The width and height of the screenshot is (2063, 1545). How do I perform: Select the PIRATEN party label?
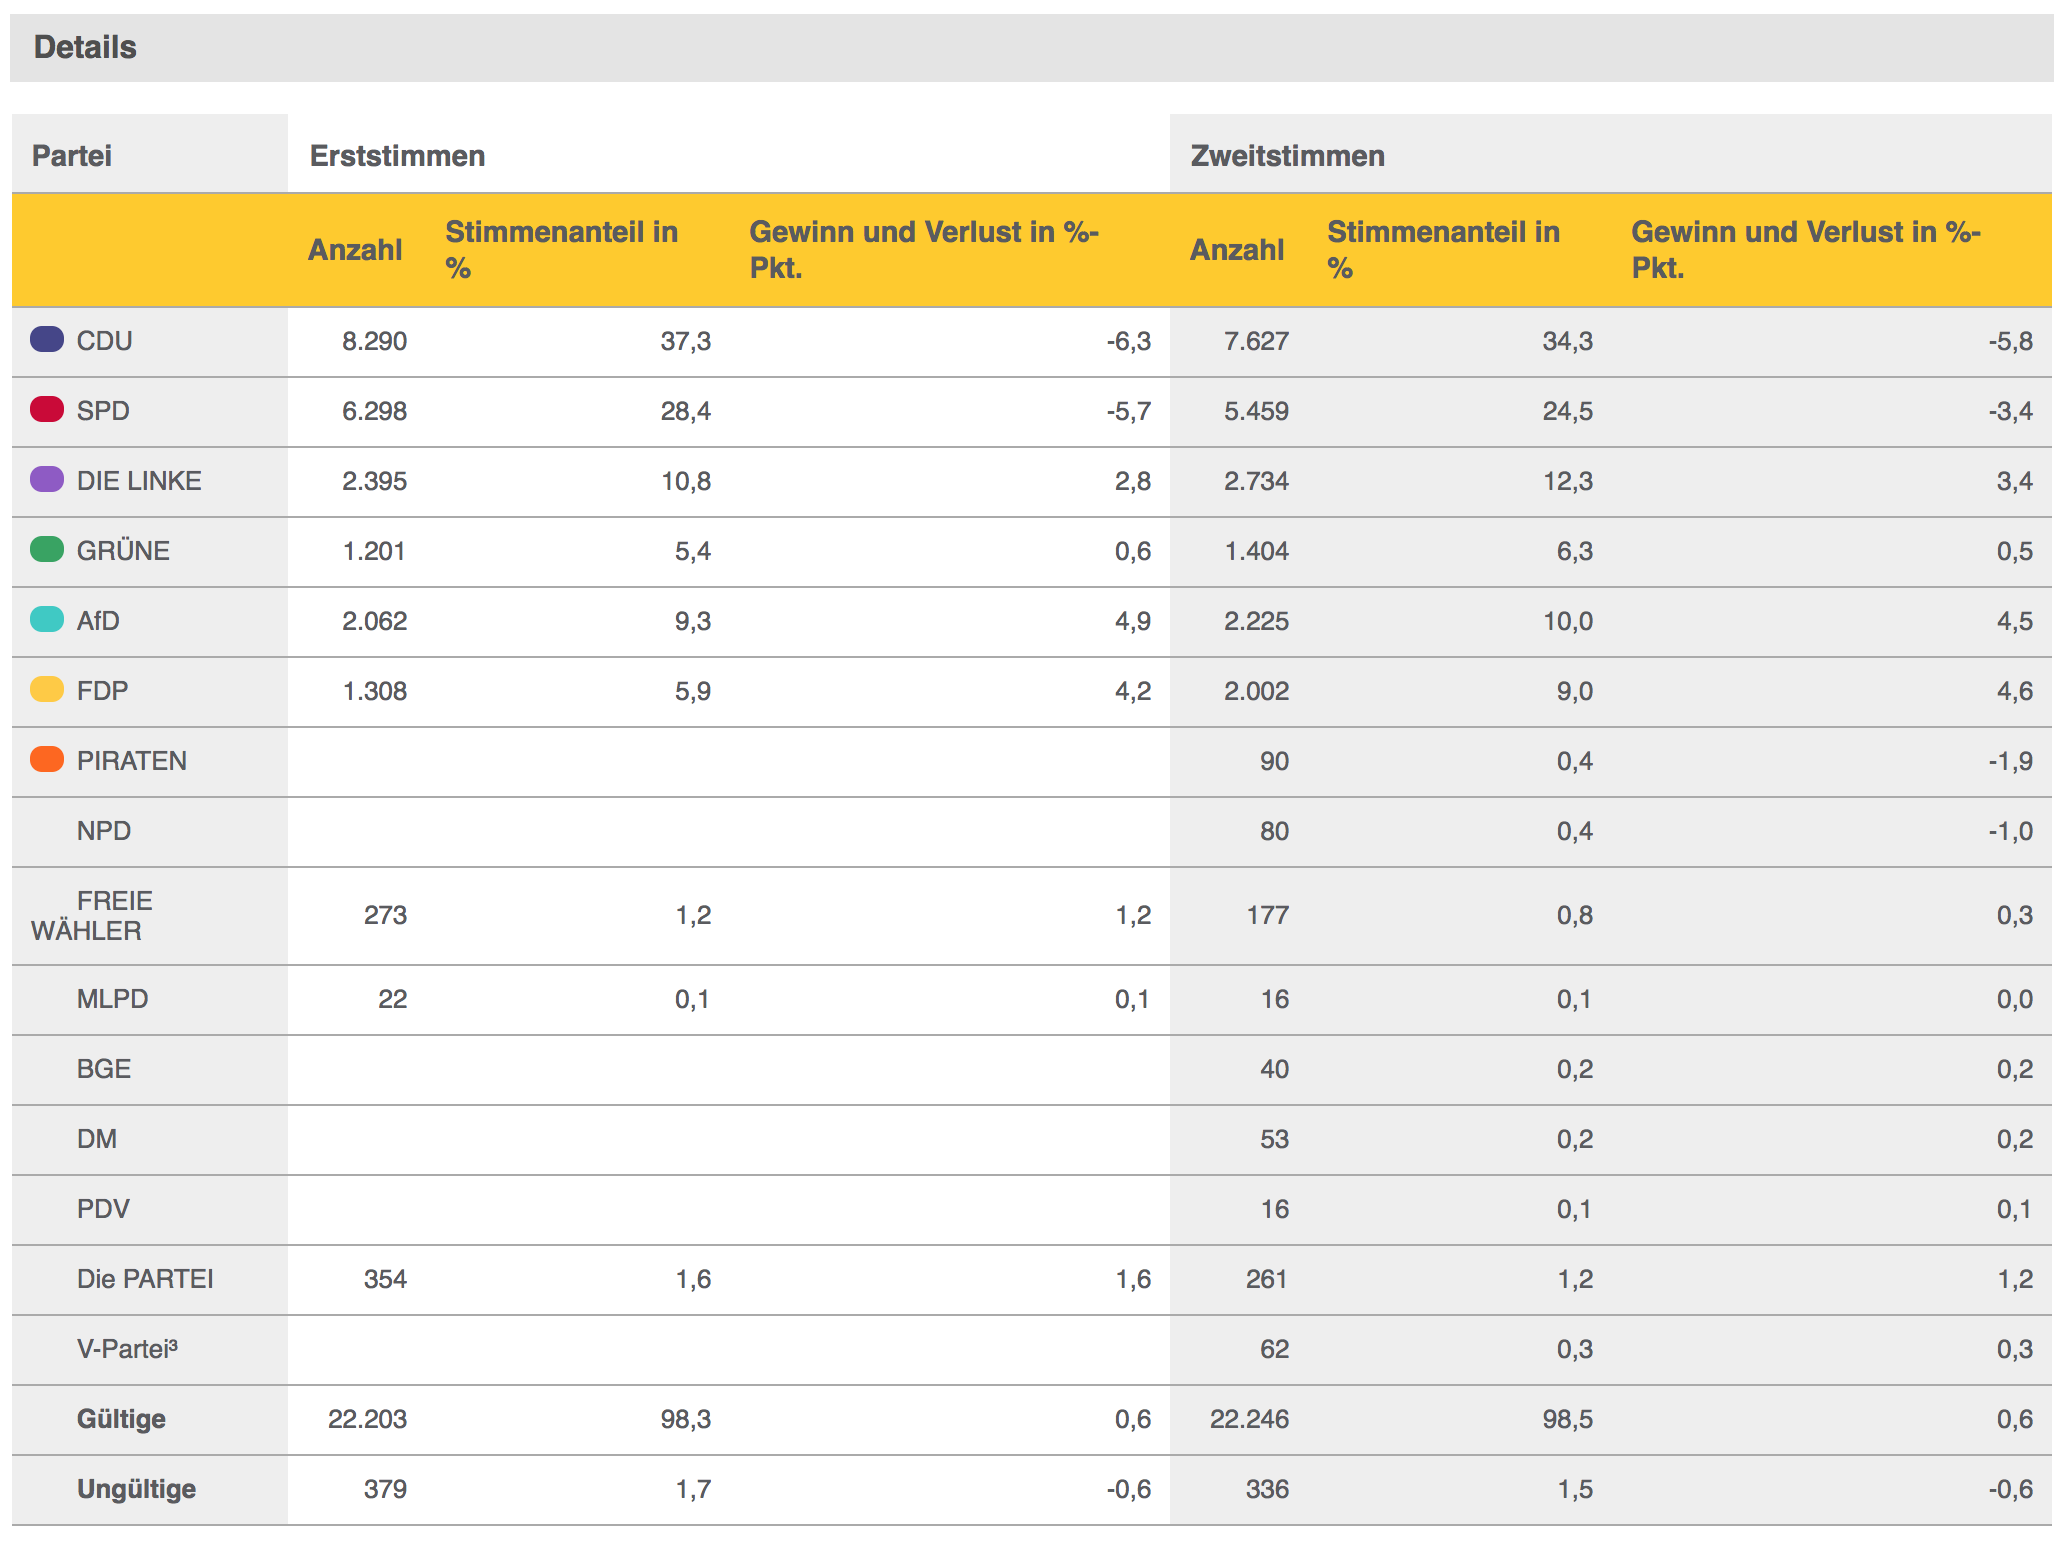(x=132, y=761)
